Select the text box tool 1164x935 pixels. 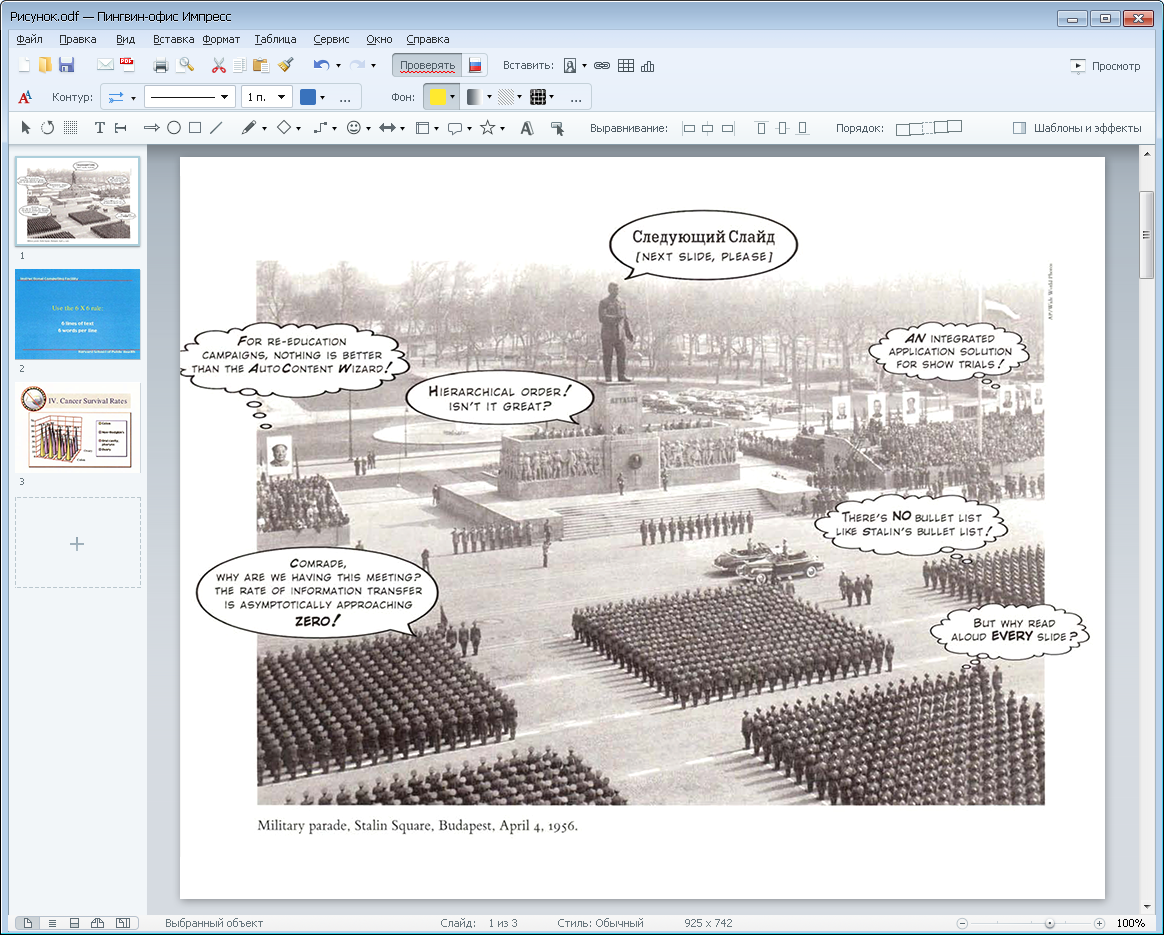(x=99, y=128)
